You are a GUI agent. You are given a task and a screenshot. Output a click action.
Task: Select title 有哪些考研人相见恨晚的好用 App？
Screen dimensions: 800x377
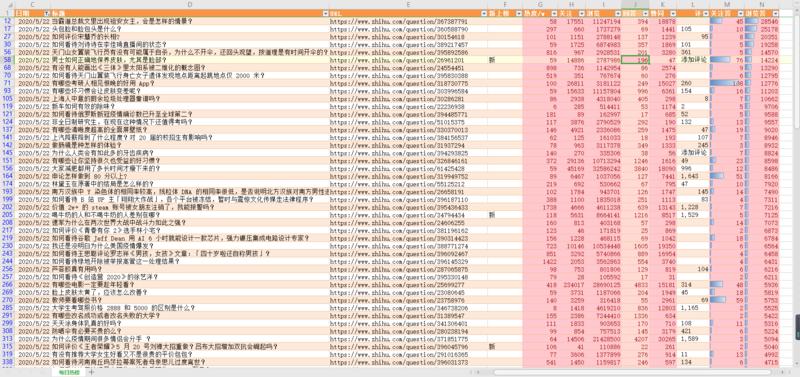coord(104,83)
